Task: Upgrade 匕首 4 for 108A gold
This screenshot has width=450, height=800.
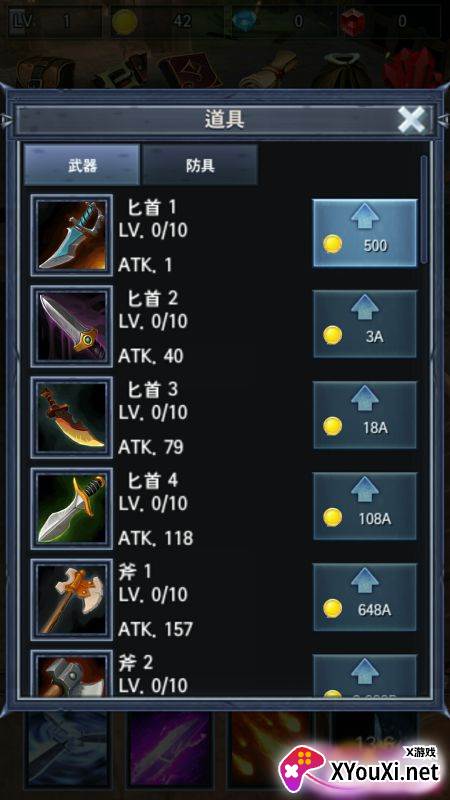Action: pyautogui.click(x=365, y=506)
